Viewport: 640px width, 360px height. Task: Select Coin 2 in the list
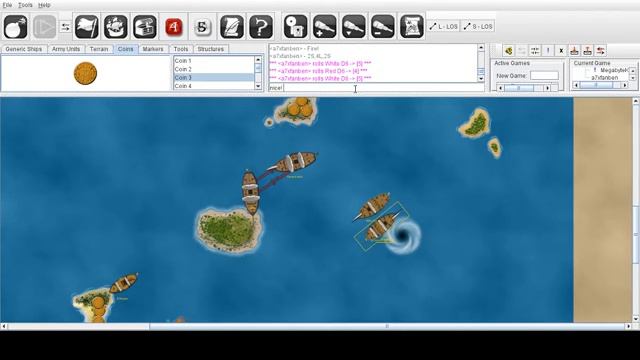click(214, 69)
